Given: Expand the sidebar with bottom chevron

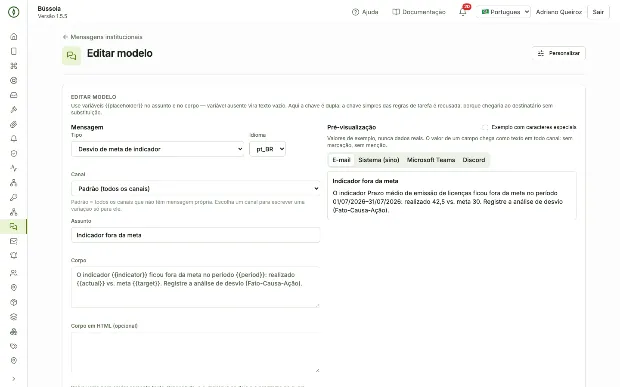Looking at the screenshot, I should click(x=13, y=379).
